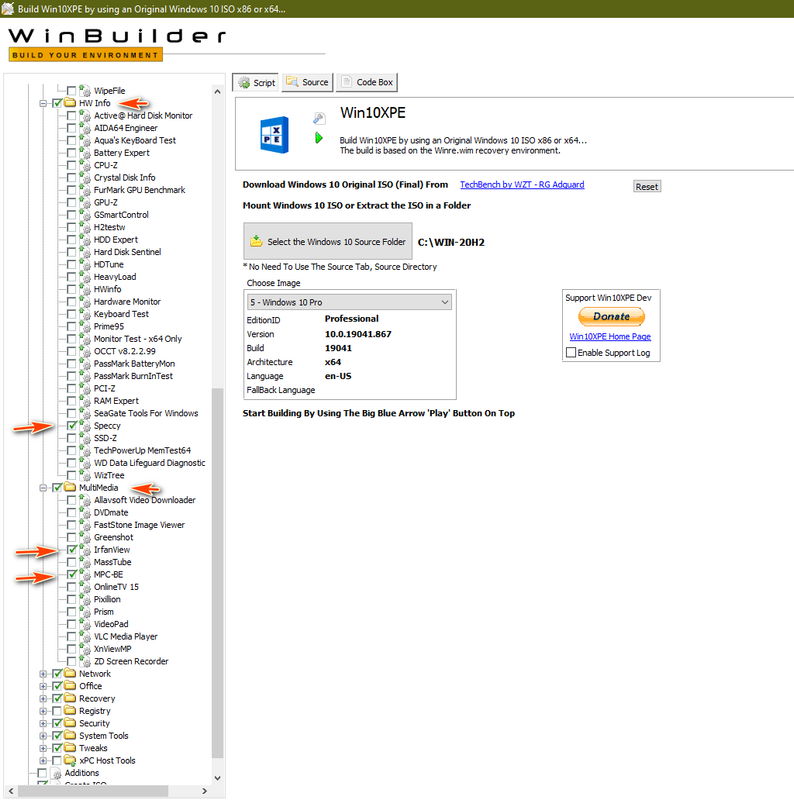794x800 pixels.
Task: Click the Win10XPE blue logo icon
Action: click(x=275, y=135)
